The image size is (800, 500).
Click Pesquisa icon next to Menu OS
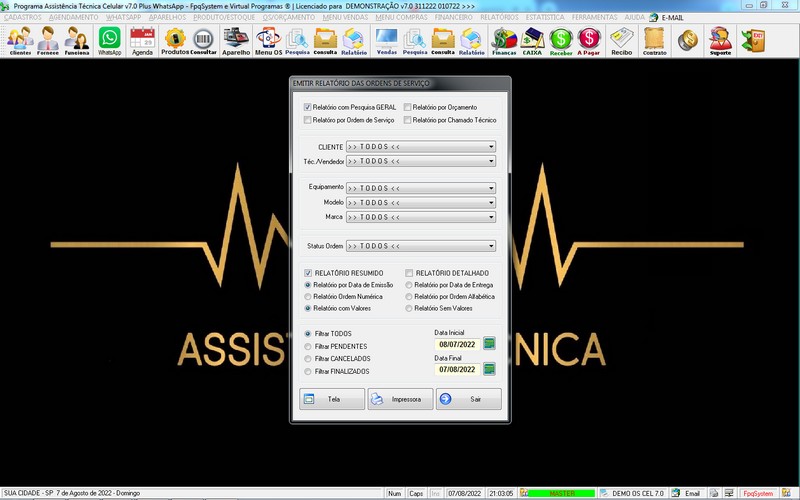coord(297,41)
